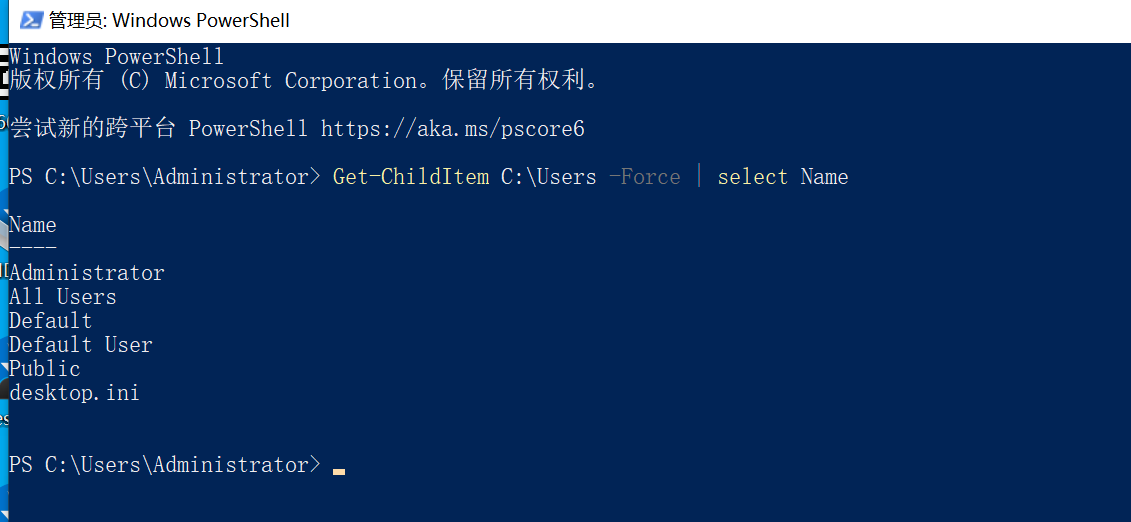Click the pipe symbol in the command line
Screen dimensions: 1131x522
pyautogui.click(x=699, y=177)
